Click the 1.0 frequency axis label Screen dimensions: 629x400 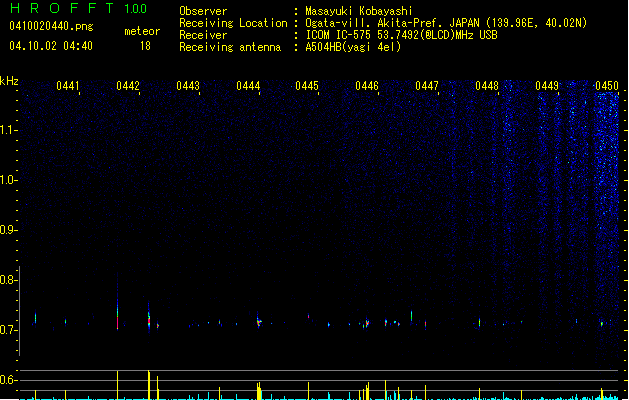[x=7, y=180]
